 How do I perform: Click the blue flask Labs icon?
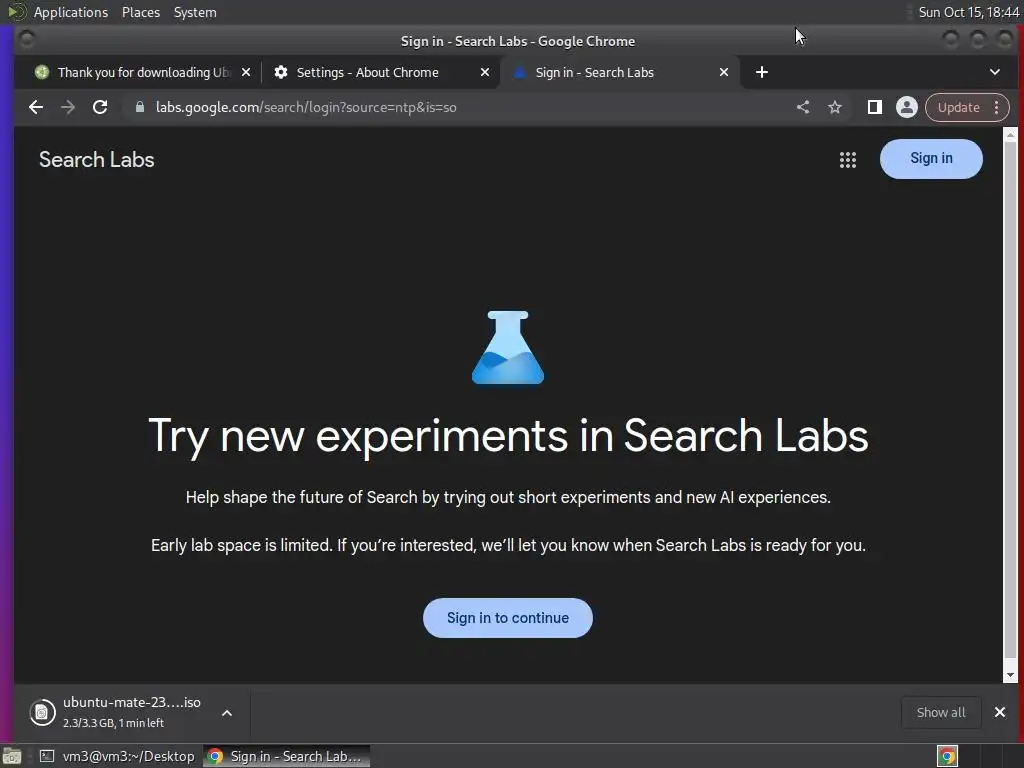(507, 347)
